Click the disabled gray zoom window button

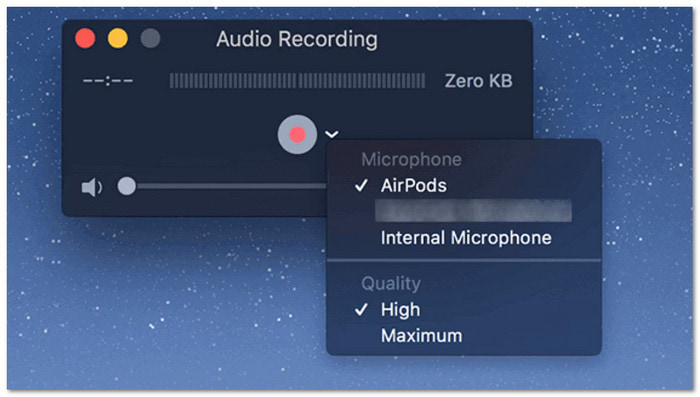pos(150,38)
